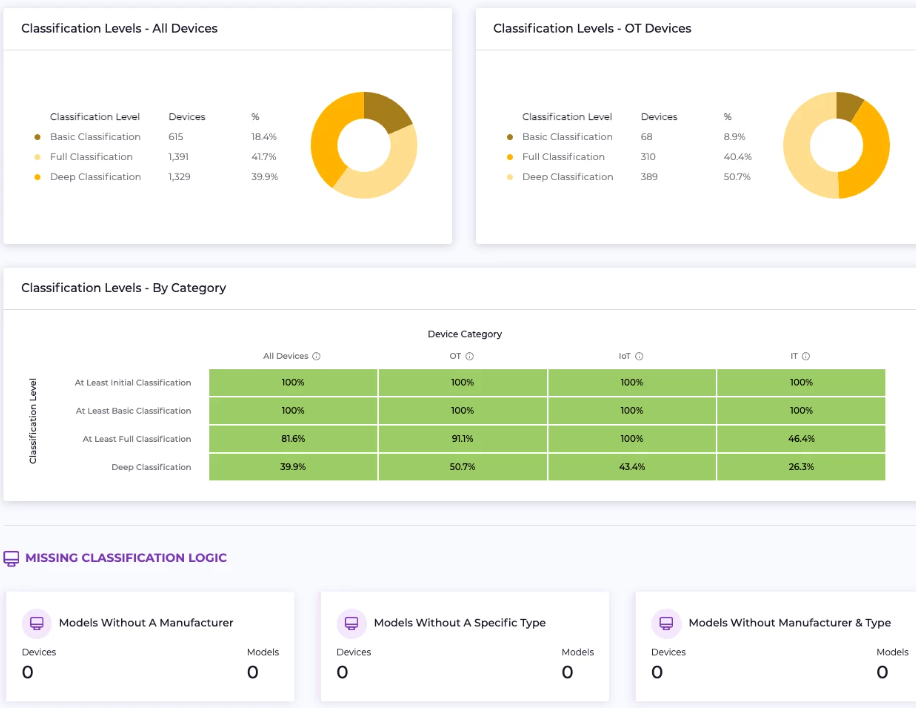Image resolution: width=916 pixels, height=708 pixels.
Task: Click Classification Levels - By Category heading
Action: pyautogui.click(x=124, y=288)
